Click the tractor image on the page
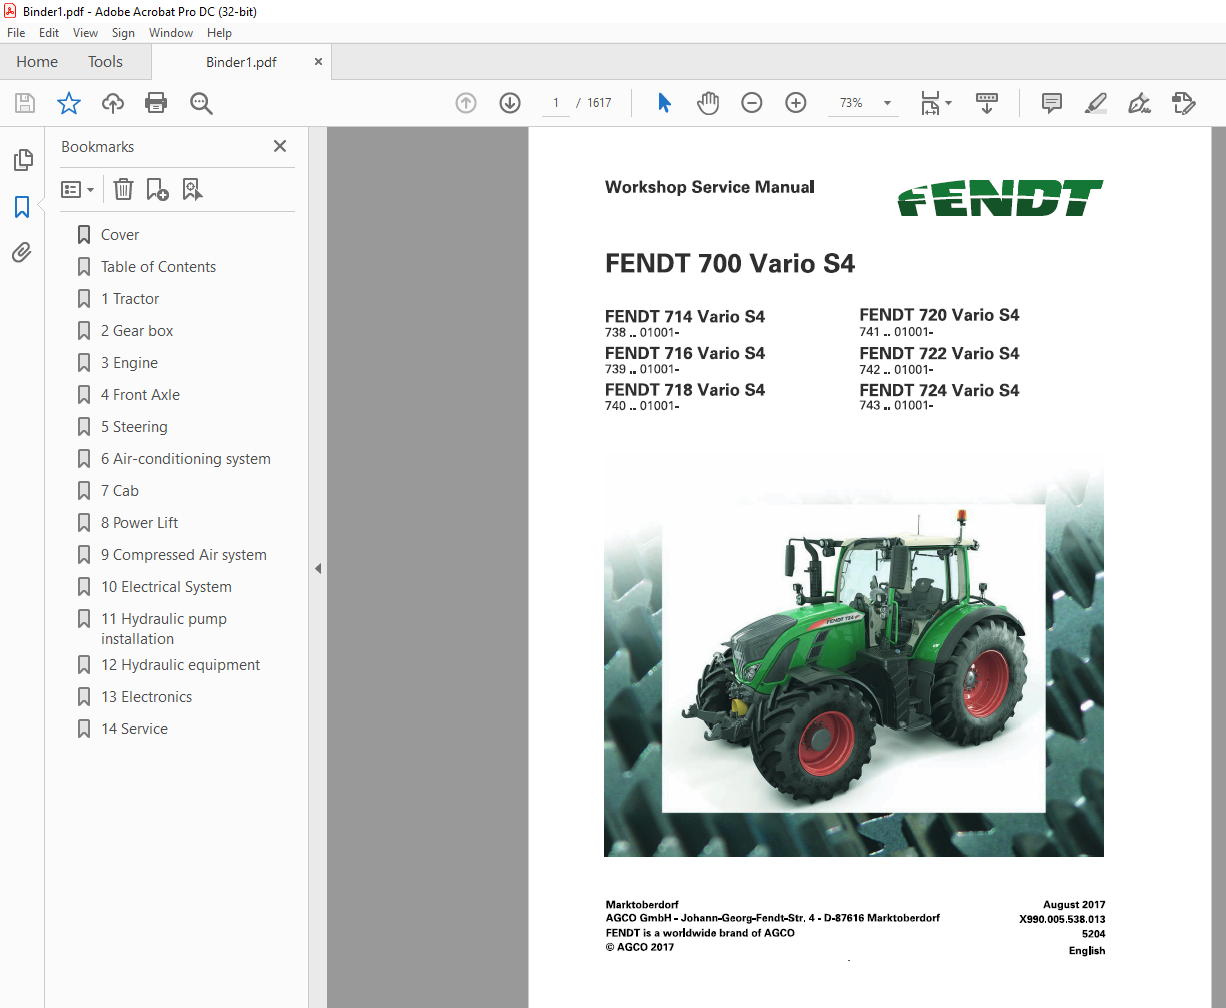The height and width of the screenshot is (1008, 1226). pos(854,658)
